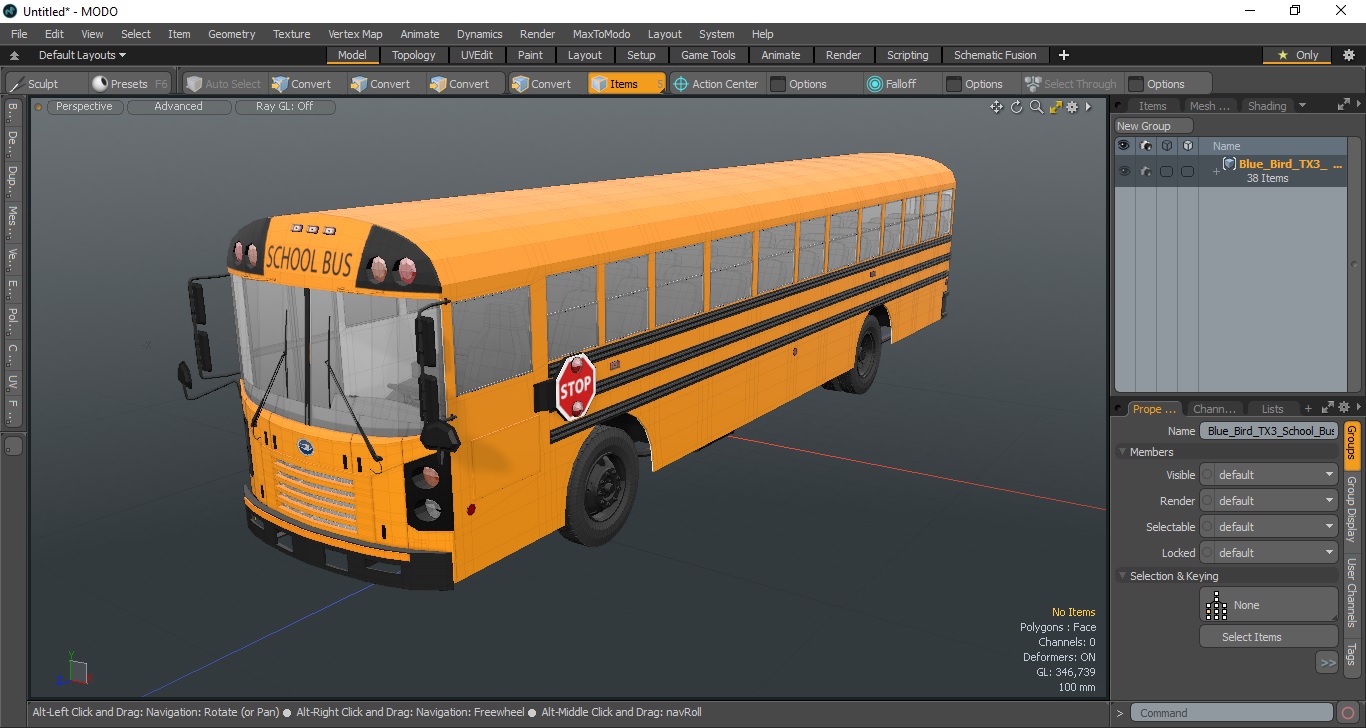The width and height of the screenshot is (1366, 728).
Task: Open the Texture menu
Action: pos(291,34)
